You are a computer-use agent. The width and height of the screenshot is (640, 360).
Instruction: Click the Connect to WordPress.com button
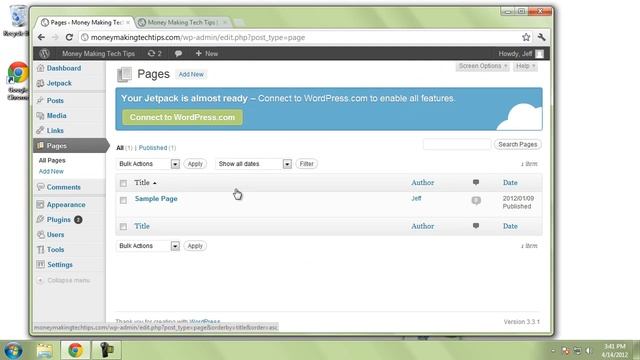(x=182, y=117)
